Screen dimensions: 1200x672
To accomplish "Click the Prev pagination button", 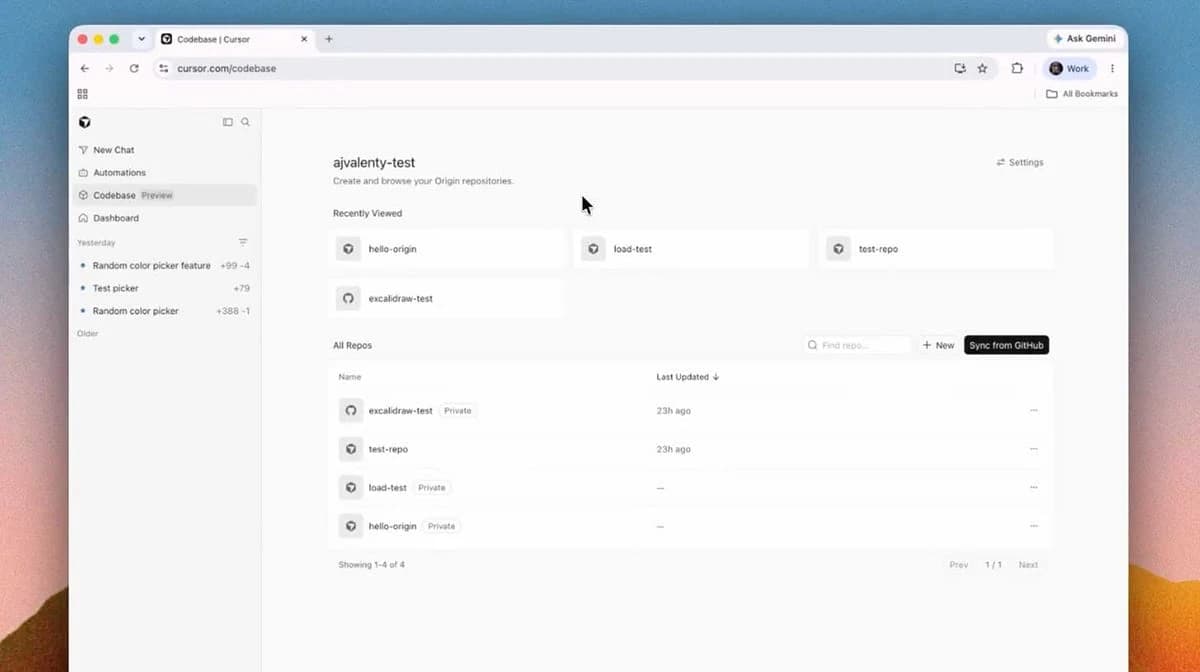I will coord(959,565).
